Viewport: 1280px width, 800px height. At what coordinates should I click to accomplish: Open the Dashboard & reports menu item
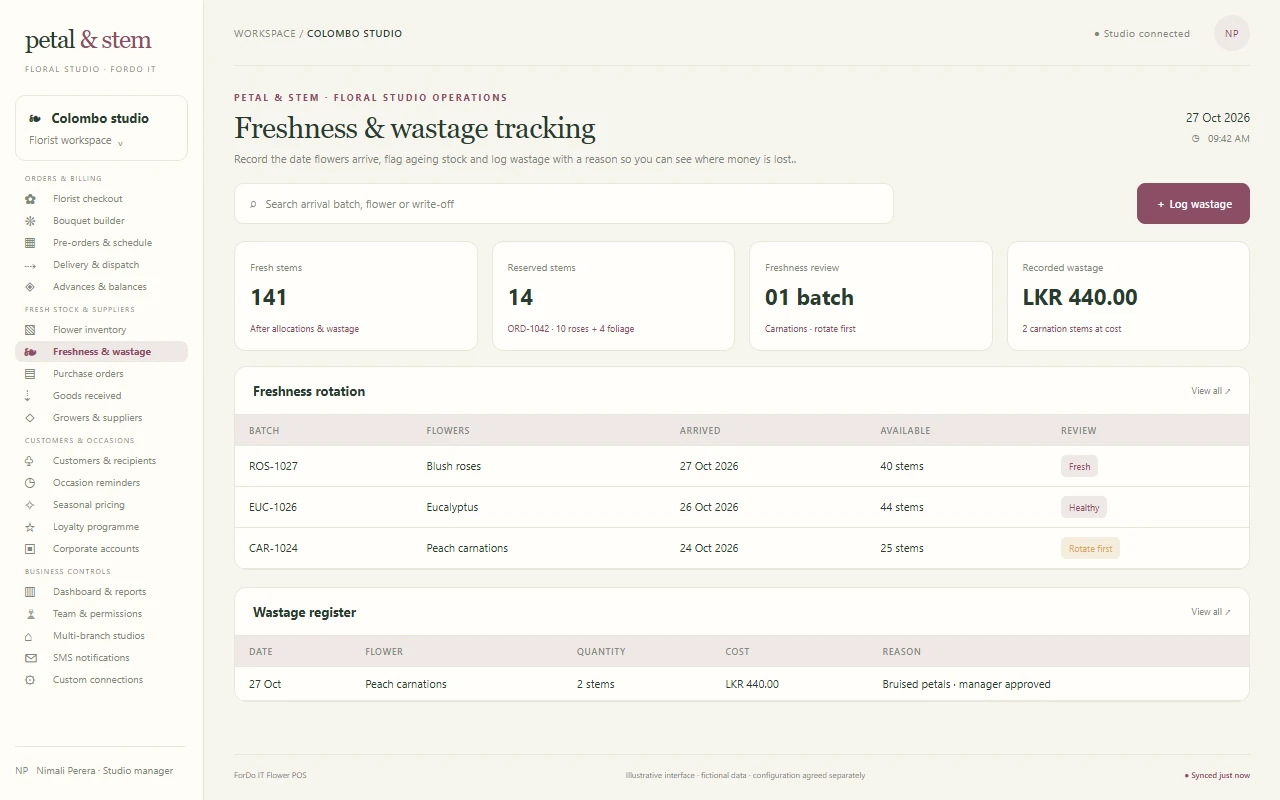pyautogui.click(x=101, y=592)
